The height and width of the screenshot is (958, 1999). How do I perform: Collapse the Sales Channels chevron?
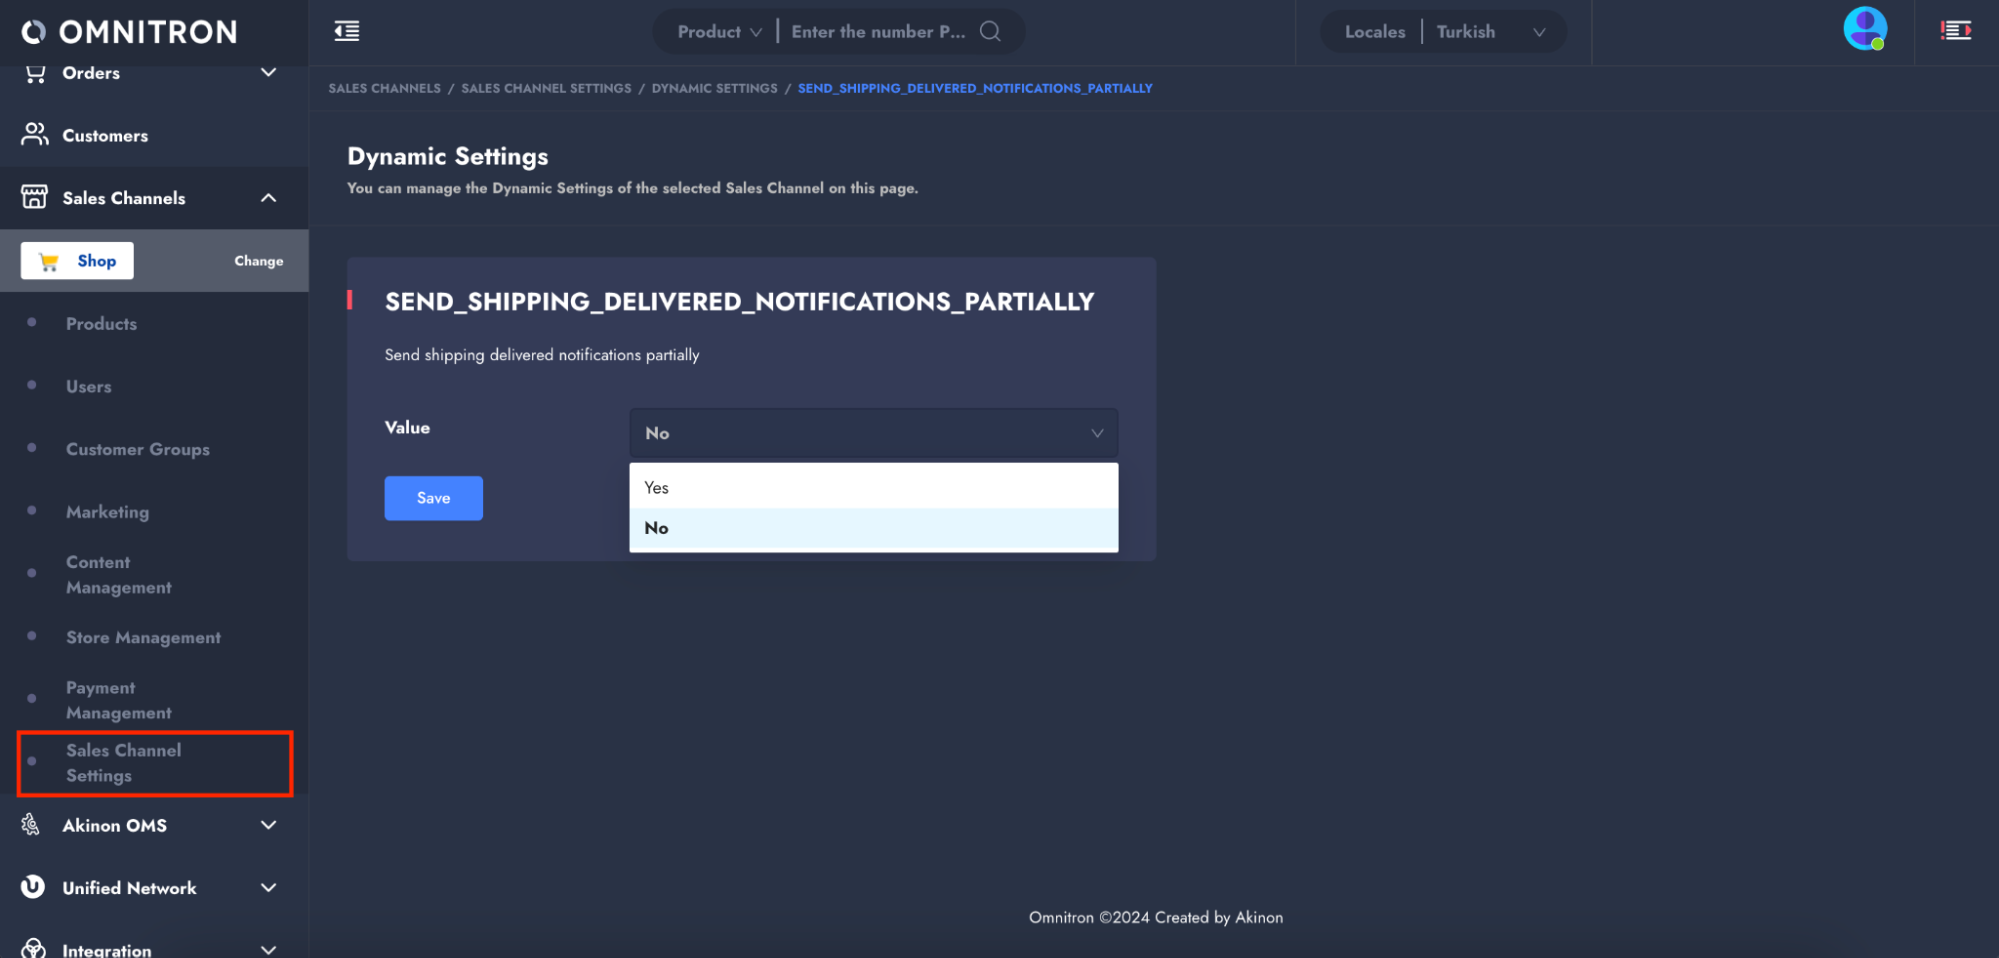pos(268,198)
